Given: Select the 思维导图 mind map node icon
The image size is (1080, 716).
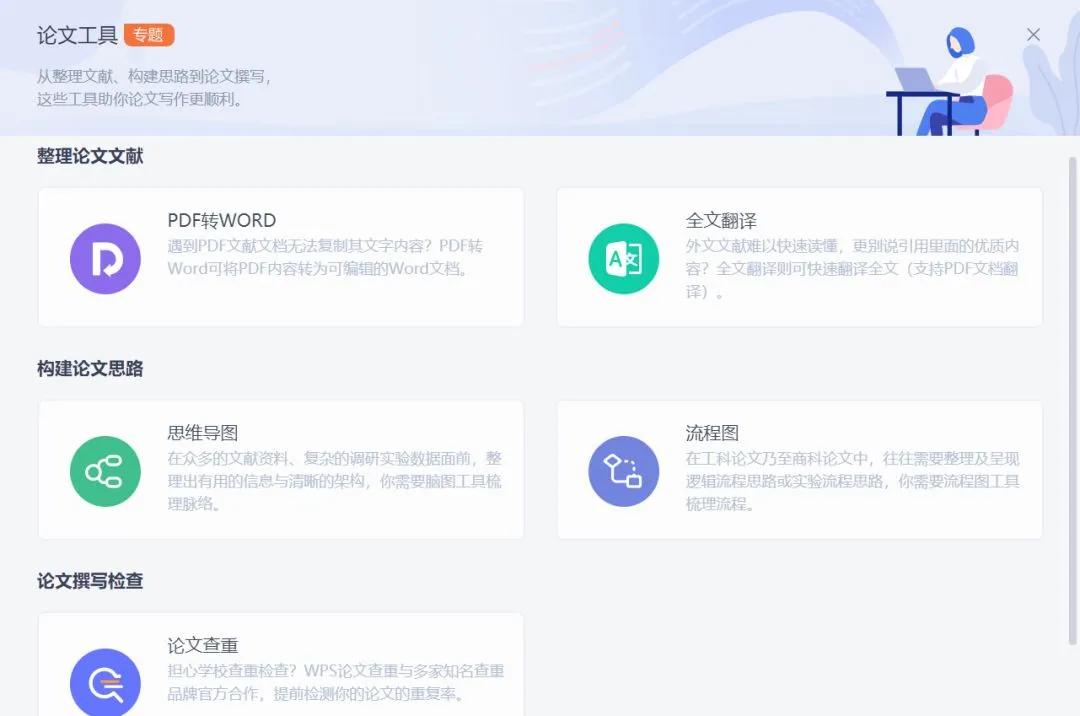Looking at the screenshot, I should [x=105, y=471].
